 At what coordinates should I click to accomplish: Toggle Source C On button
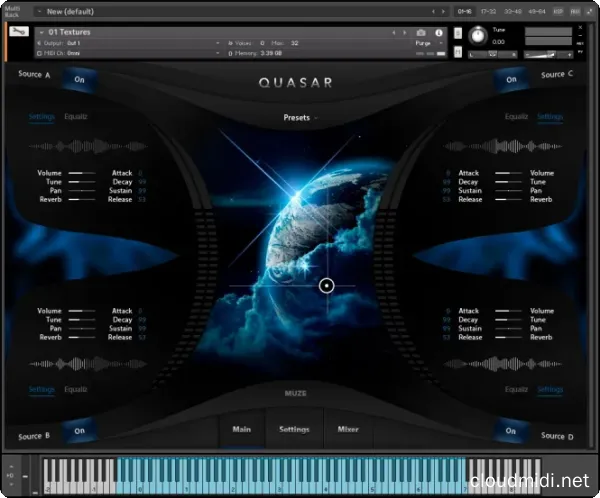coord(511,80)
